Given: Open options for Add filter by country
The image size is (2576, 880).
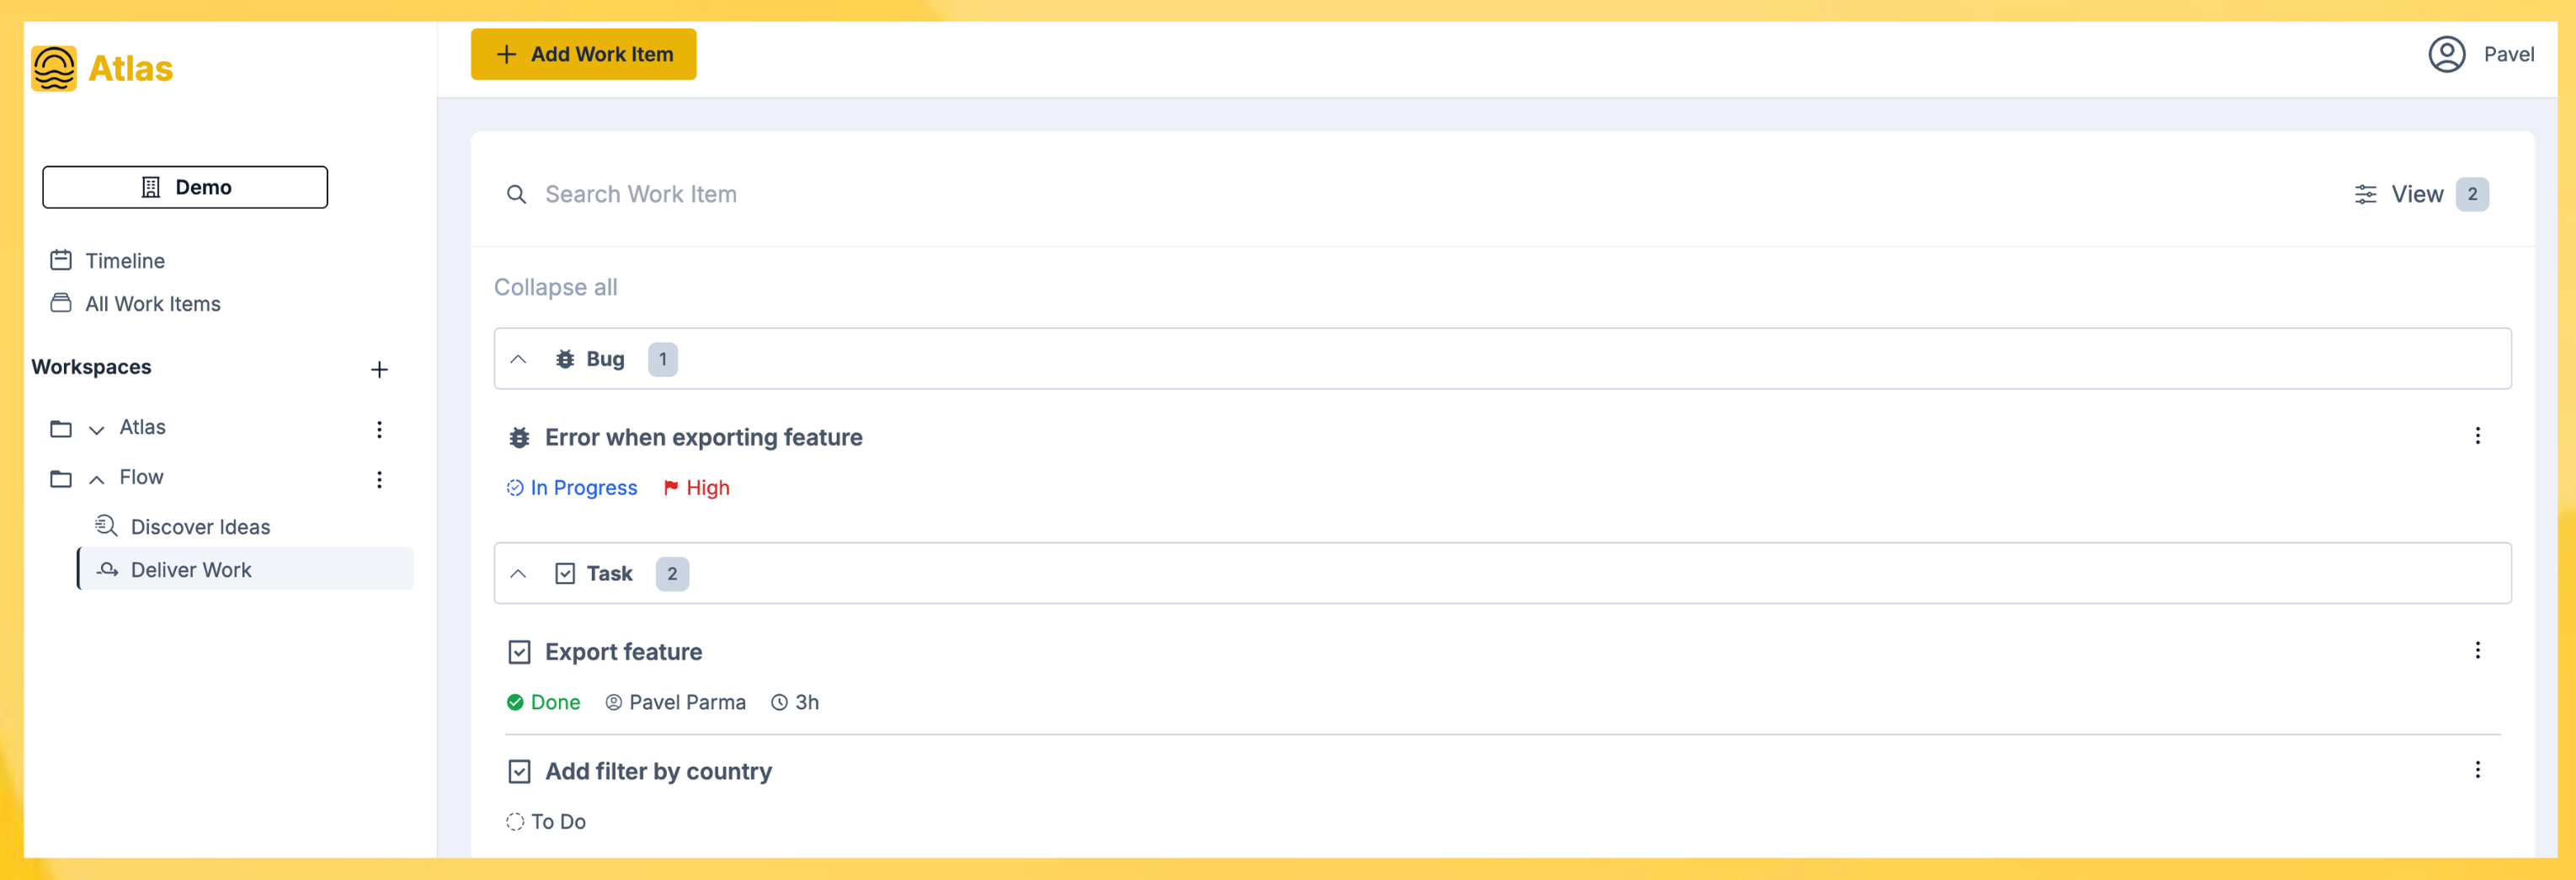Looking at the screenshot, I should coord(2477,770).
